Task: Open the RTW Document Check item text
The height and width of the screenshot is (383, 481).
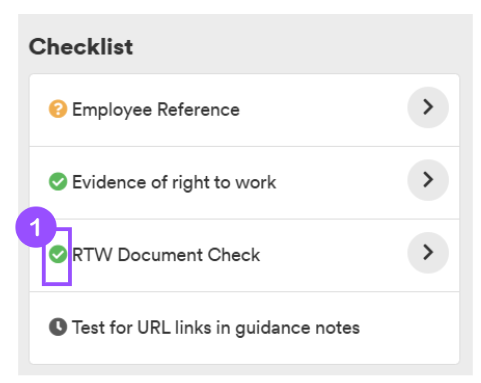Action: 166,255
